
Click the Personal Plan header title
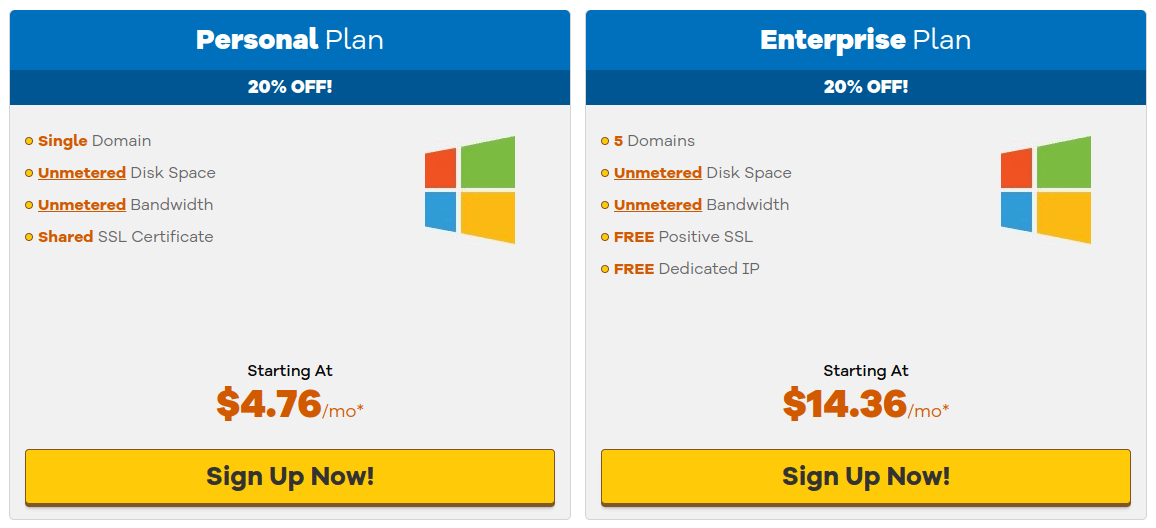click(290, 40)
